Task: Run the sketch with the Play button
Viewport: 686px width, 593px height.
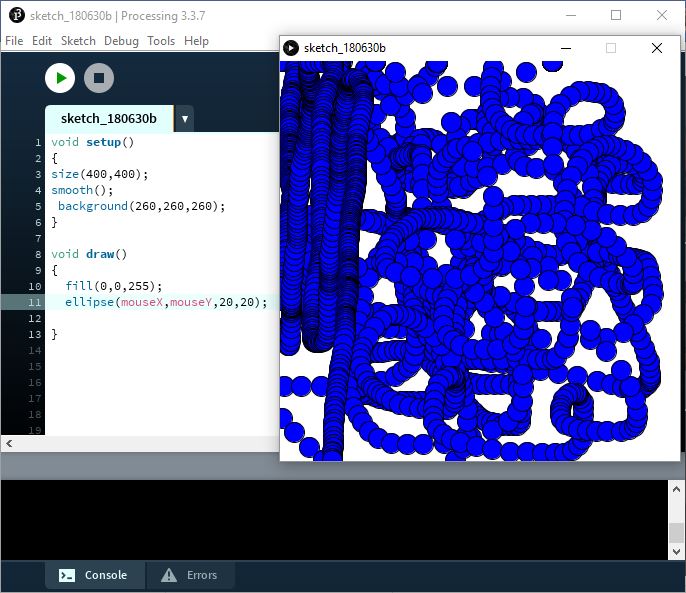Action: pos(60,78)
